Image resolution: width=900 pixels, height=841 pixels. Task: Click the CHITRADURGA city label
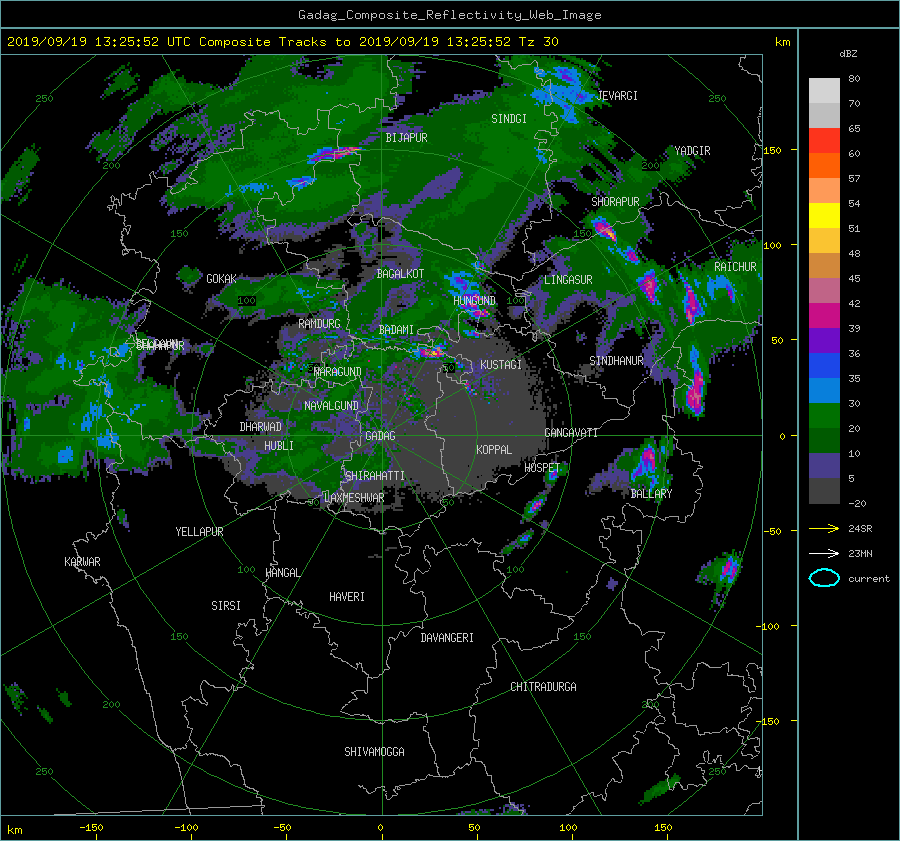pyautogui.click(x=544, y=687)
